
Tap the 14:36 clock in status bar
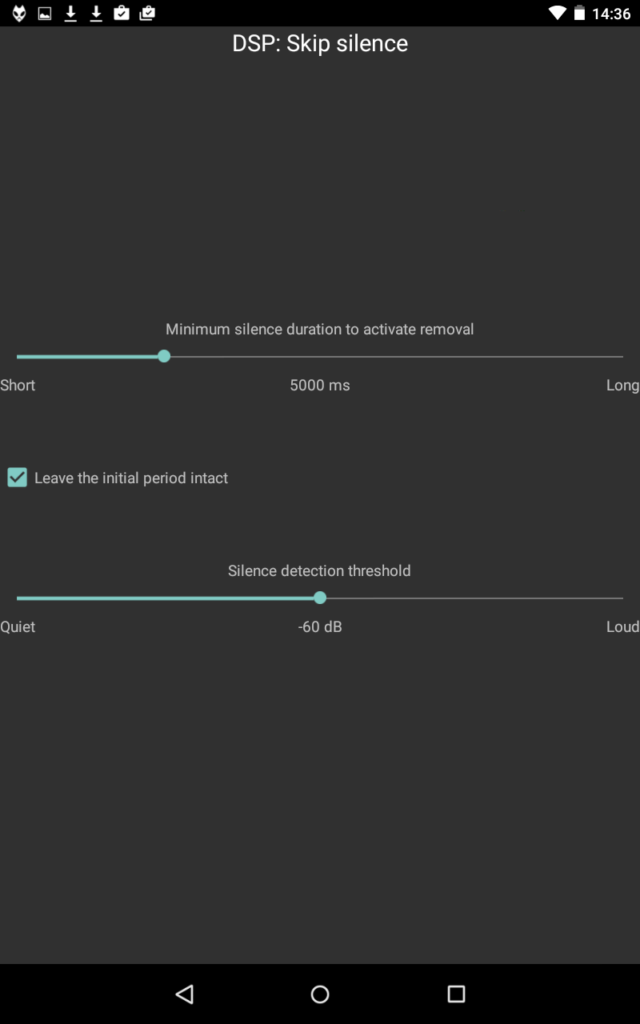(x=611, y=14)
